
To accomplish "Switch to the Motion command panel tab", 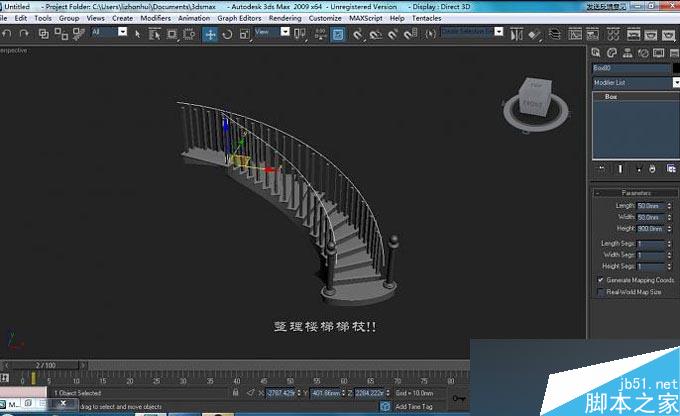I will 643,53.
